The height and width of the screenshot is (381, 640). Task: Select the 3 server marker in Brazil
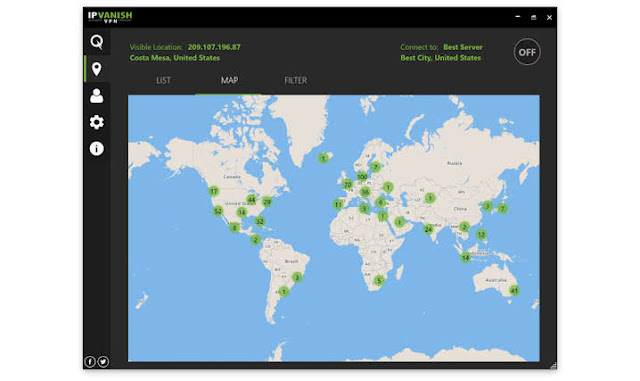[x=297, y=278]
